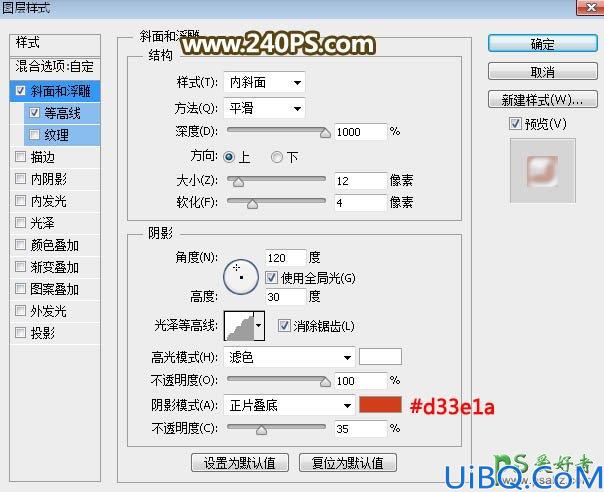The height and width of the screenshot is (492, 604).
Task: Click the 确定 button
Action: pyautogui.click(x=543, y=44)
